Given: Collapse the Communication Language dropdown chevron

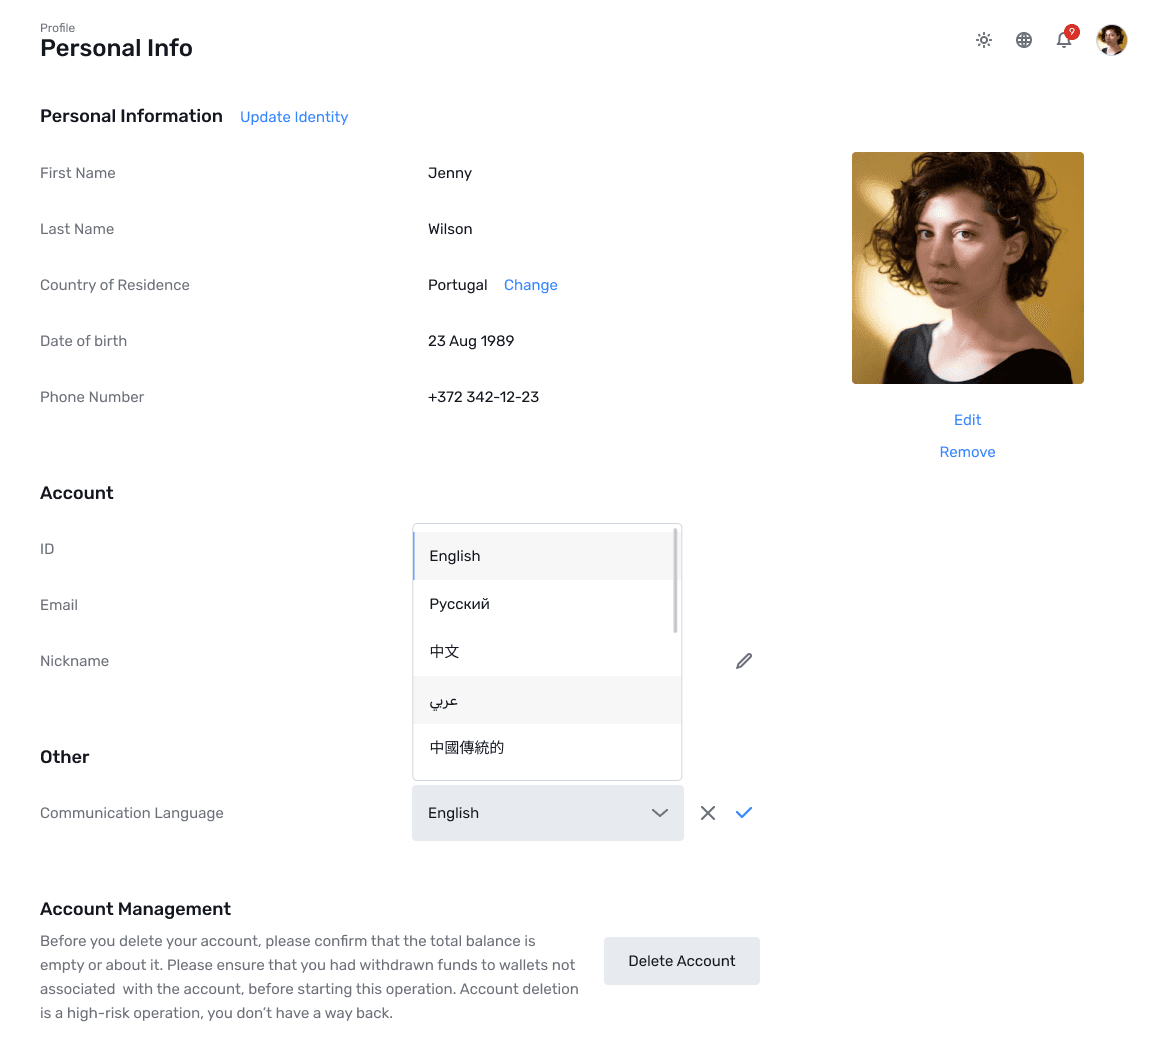Looking at the screenshot, I should tap(660, 813).
